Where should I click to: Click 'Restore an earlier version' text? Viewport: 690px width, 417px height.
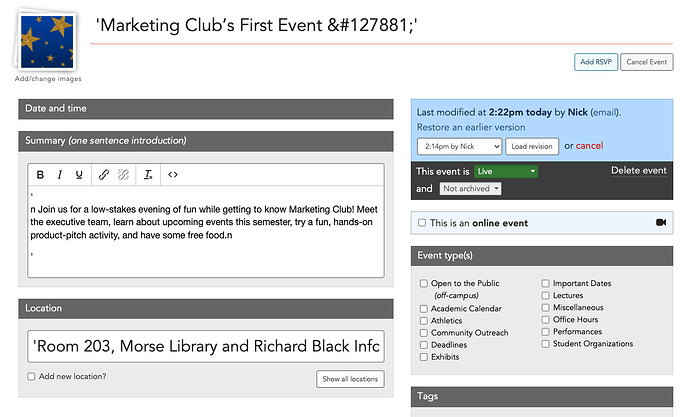point(471,127)
